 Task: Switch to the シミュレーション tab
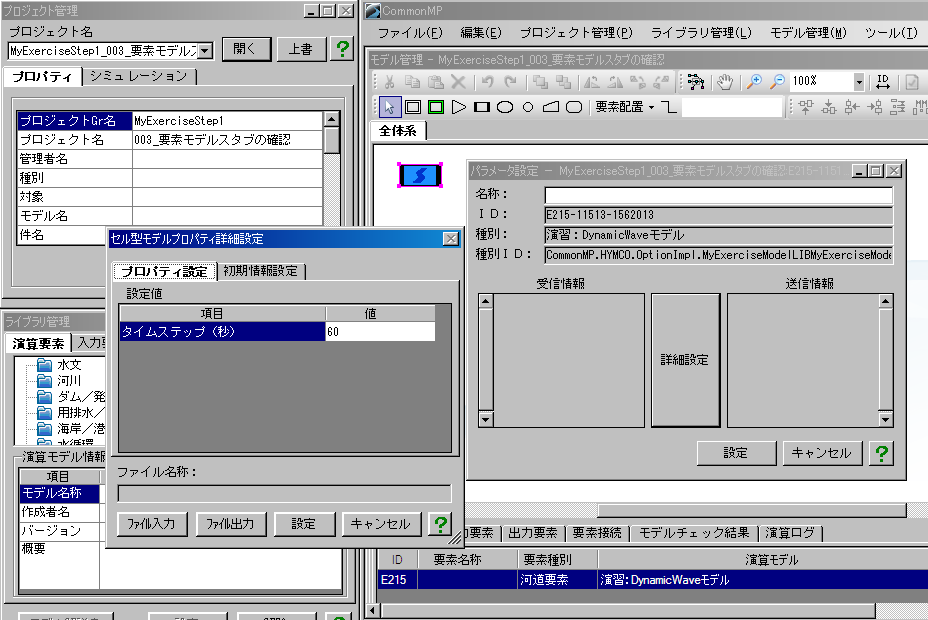138,76
